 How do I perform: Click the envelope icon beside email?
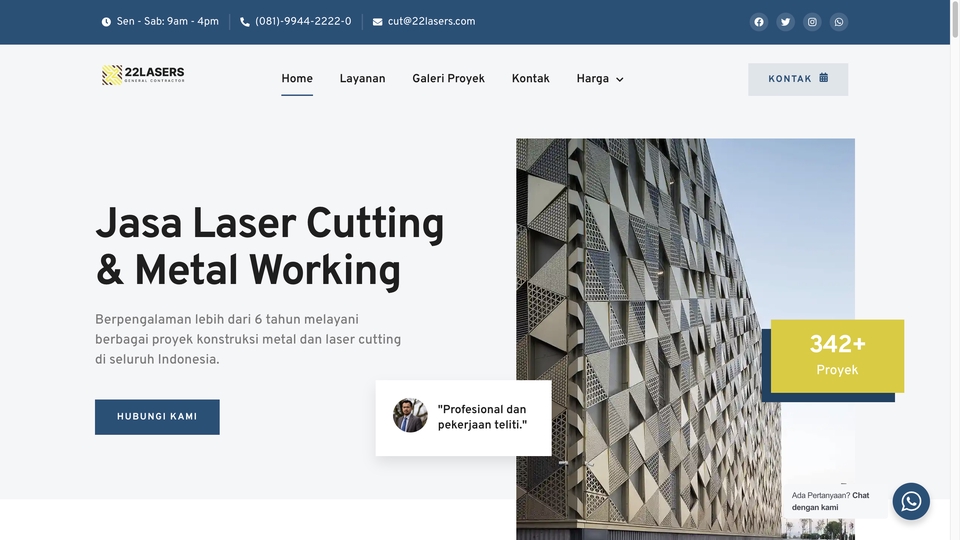[x=378, y=22]
